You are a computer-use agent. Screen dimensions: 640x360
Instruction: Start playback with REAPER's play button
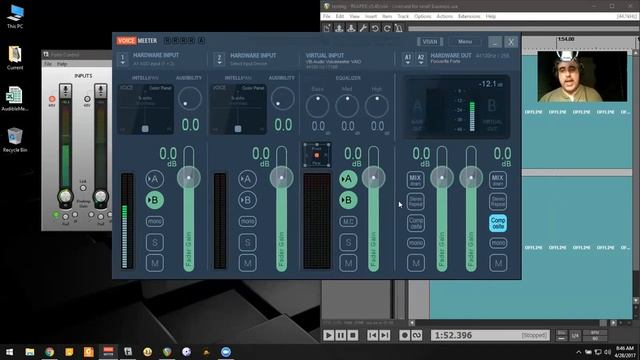(x=328, y=335)
